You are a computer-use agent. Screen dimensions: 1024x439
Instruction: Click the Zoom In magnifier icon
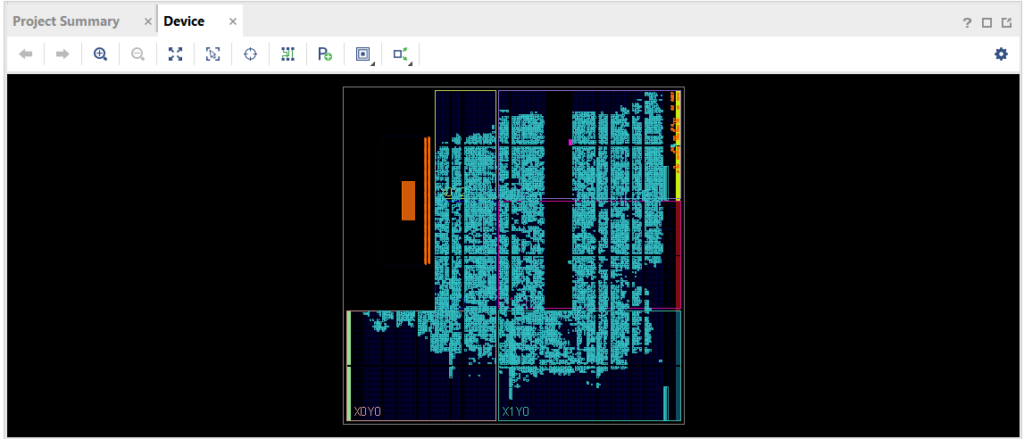(100, 55)
